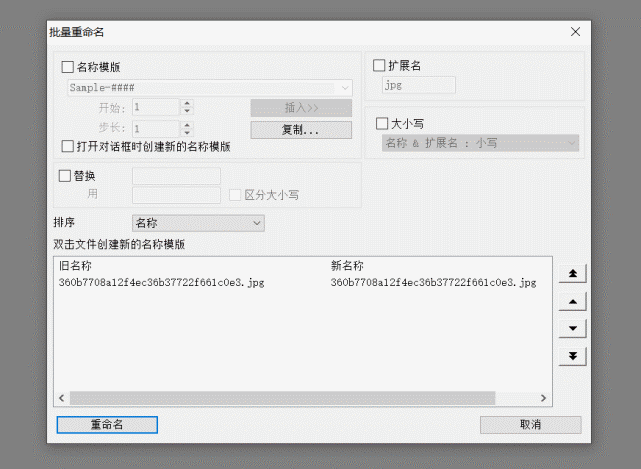Decrease the 开始 value with down arrow
Viewport: 641px width, 469px height.
tap(187, 111)
